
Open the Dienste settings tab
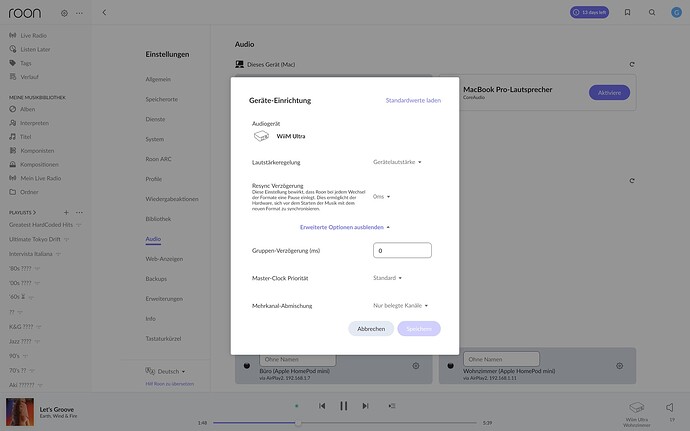(155, 119)
